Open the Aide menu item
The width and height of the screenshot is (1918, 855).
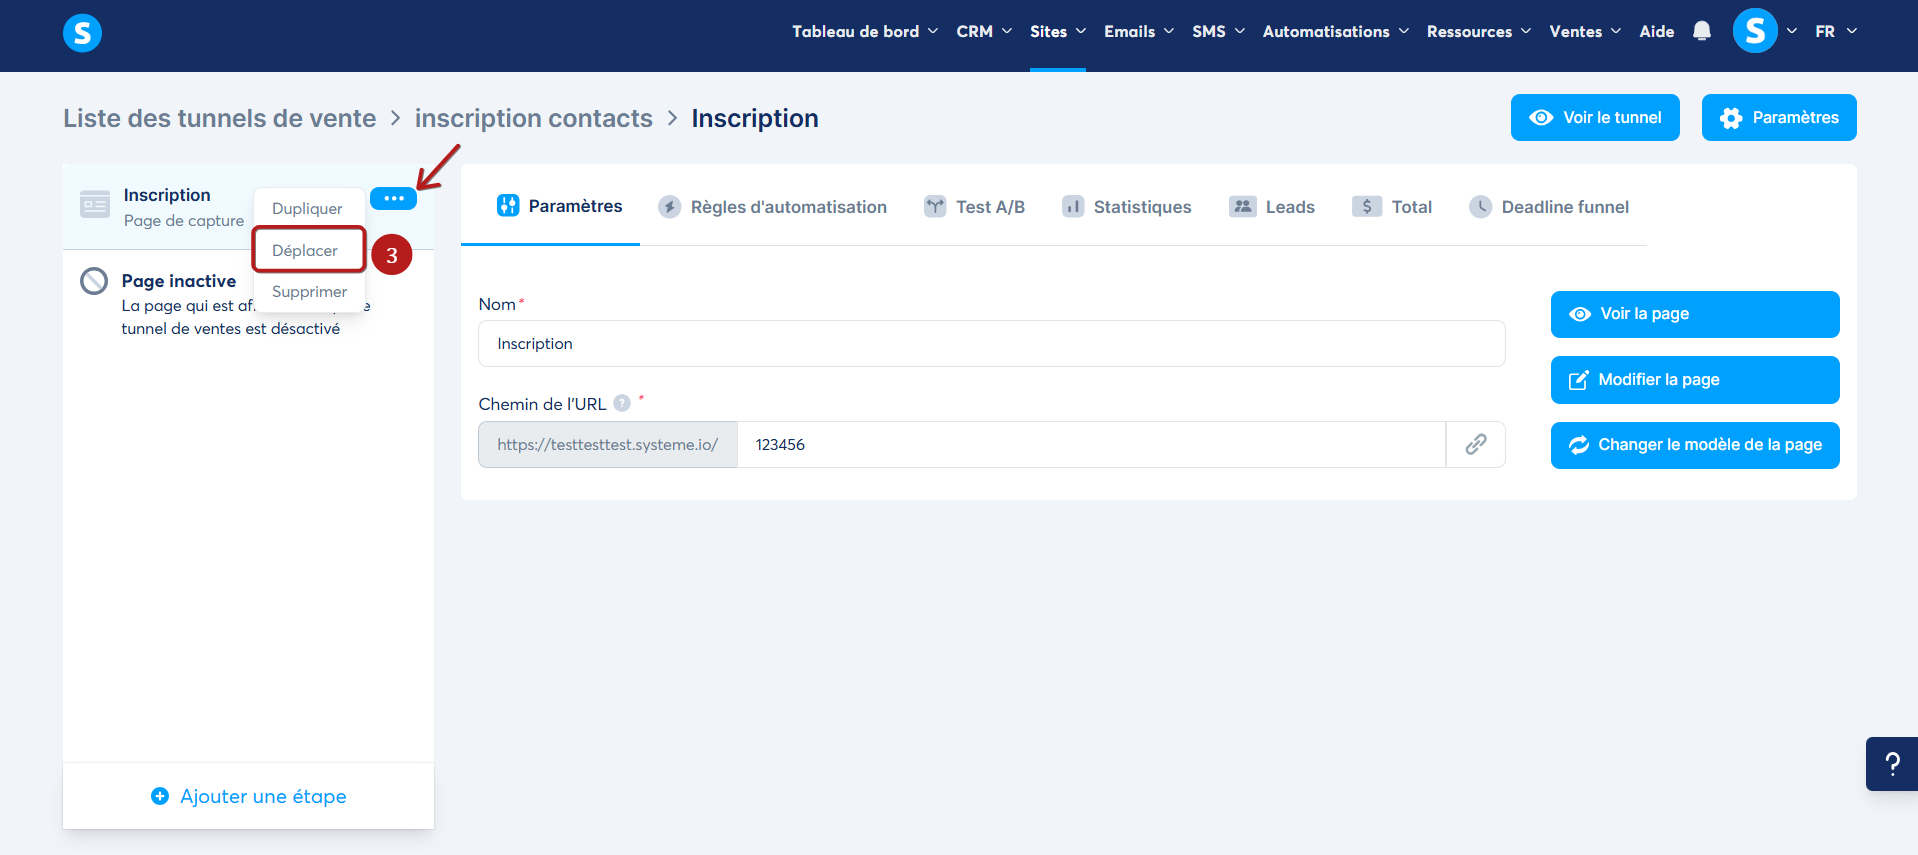(x=1657, y=31)
